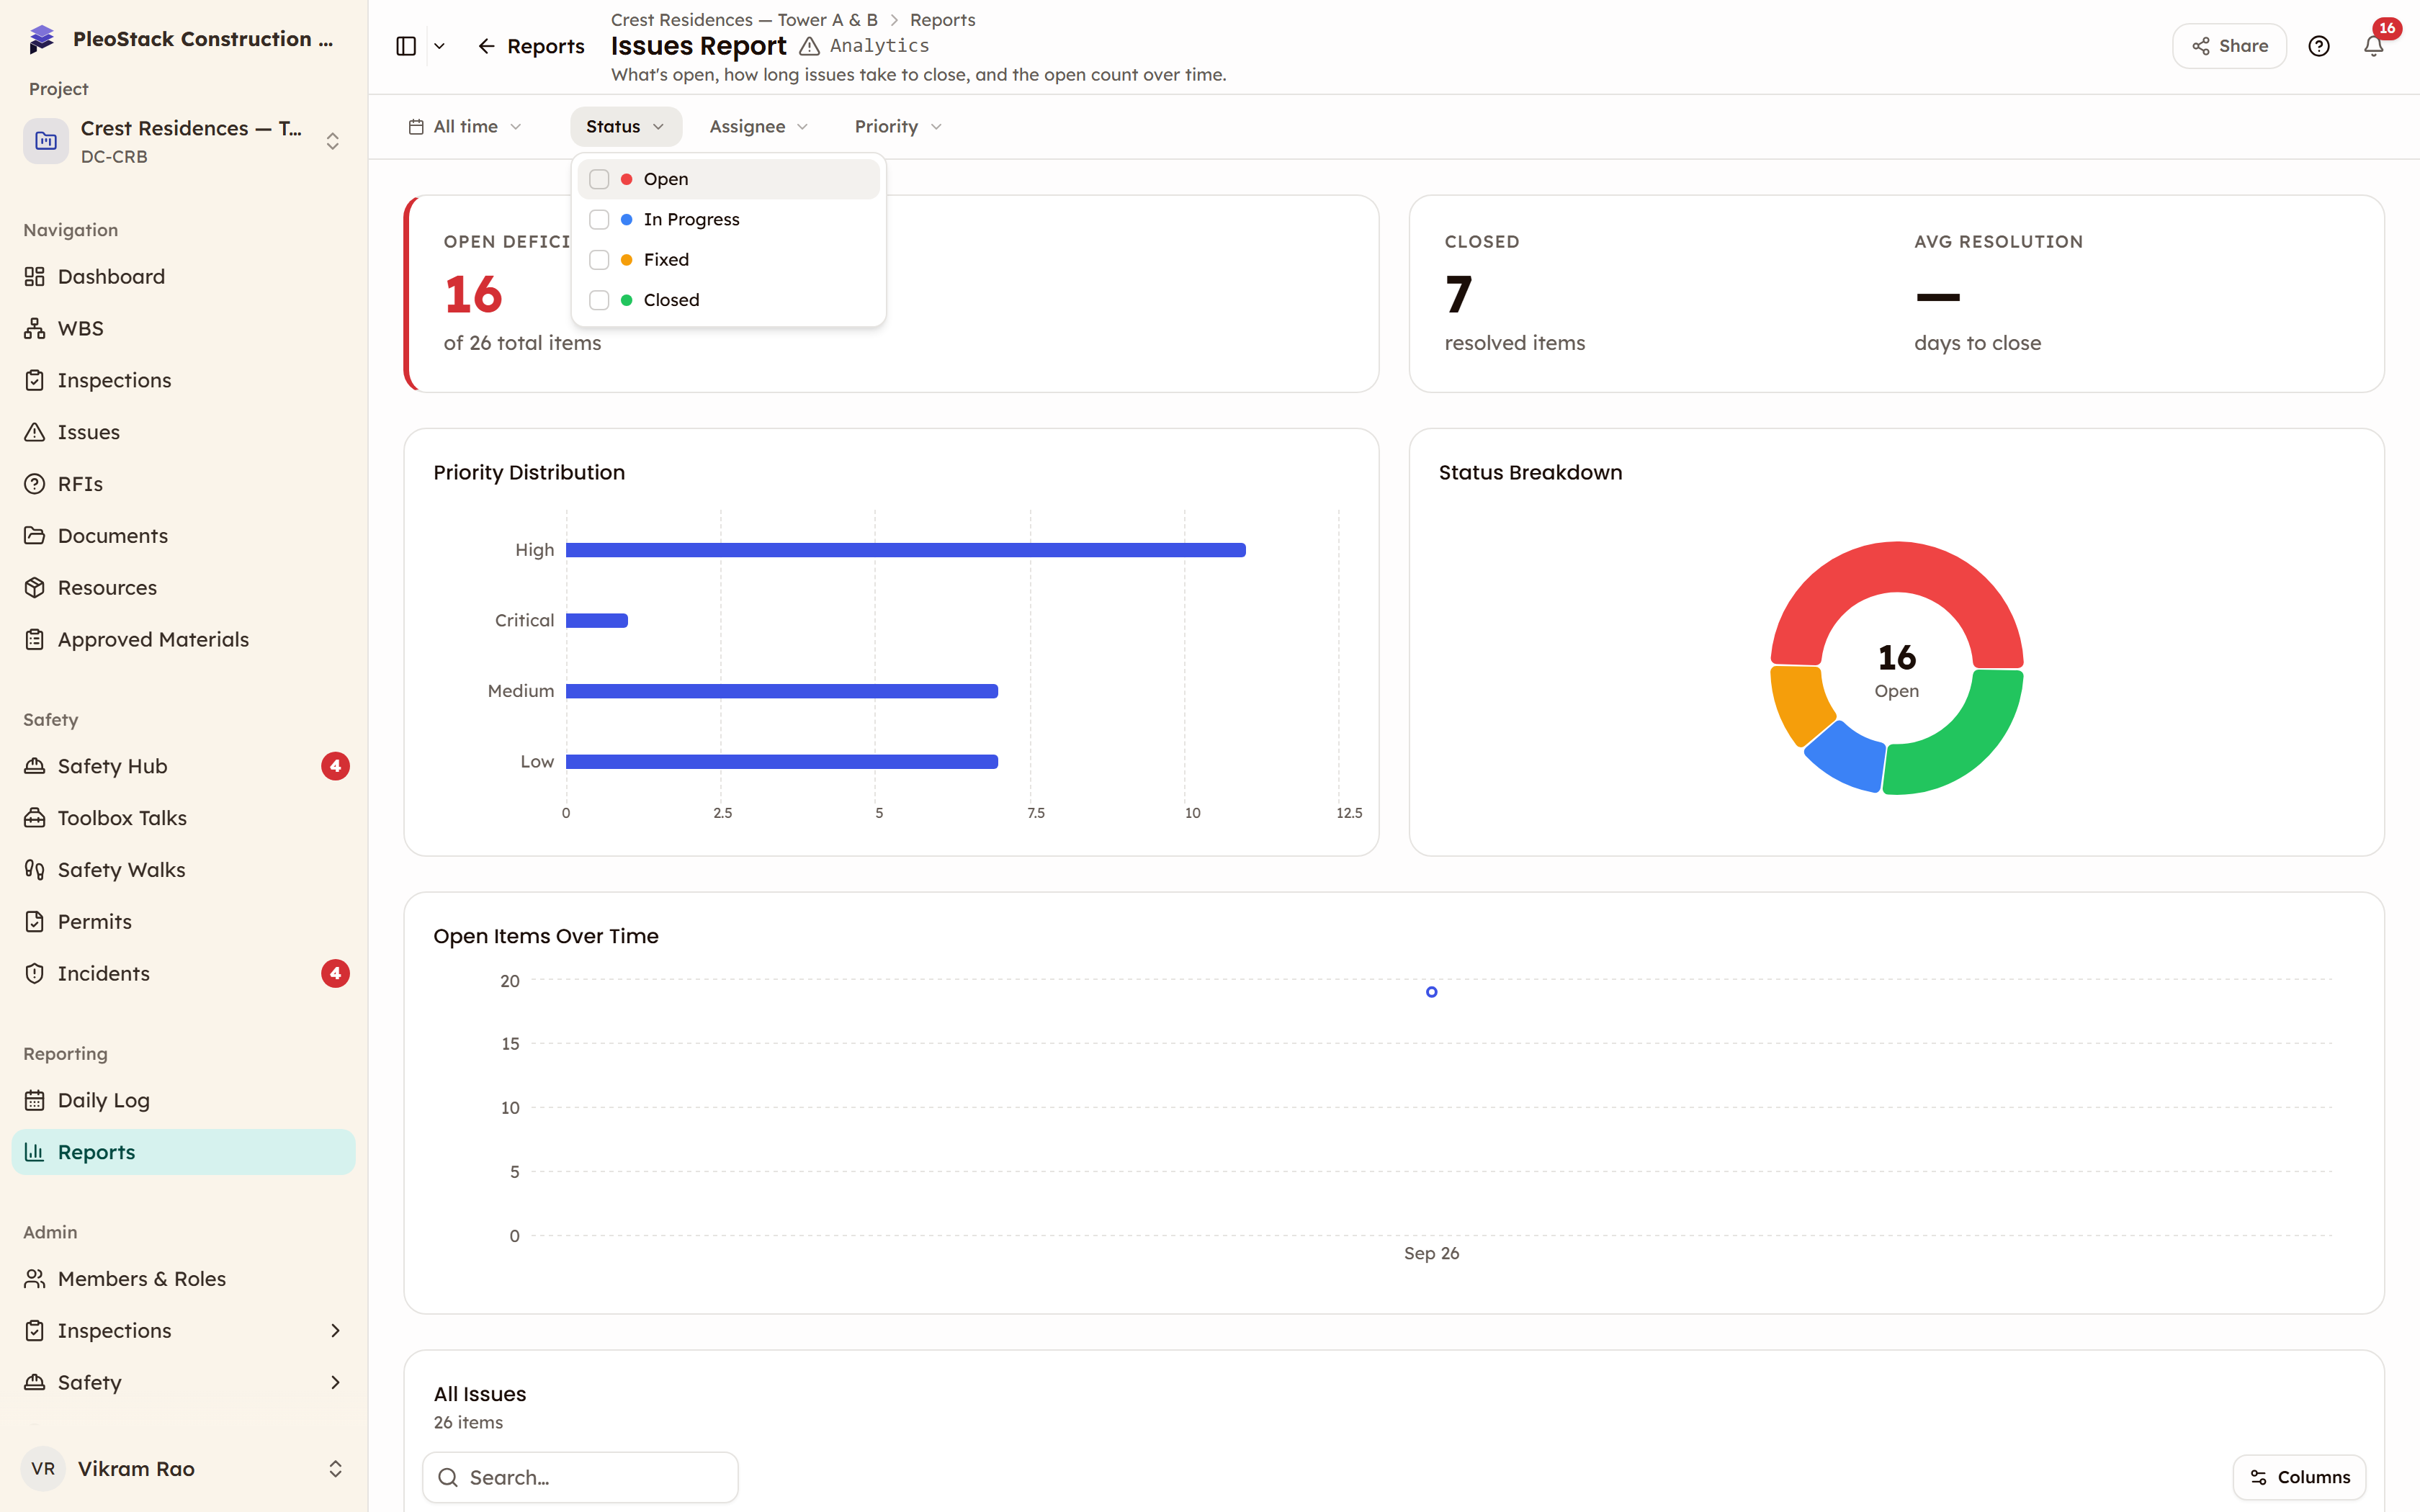Click the Resources box icon
This screenshot has width=2420, height=1512.
click(35, 588)
